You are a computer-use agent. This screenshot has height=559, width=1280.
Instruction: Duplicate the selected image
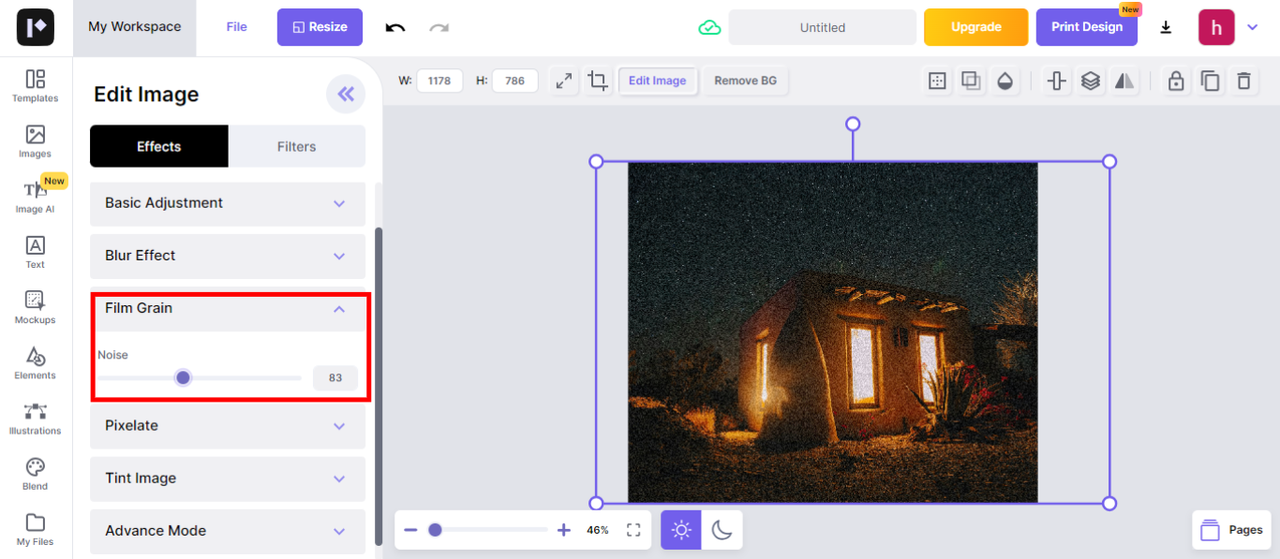point(1210,81)
